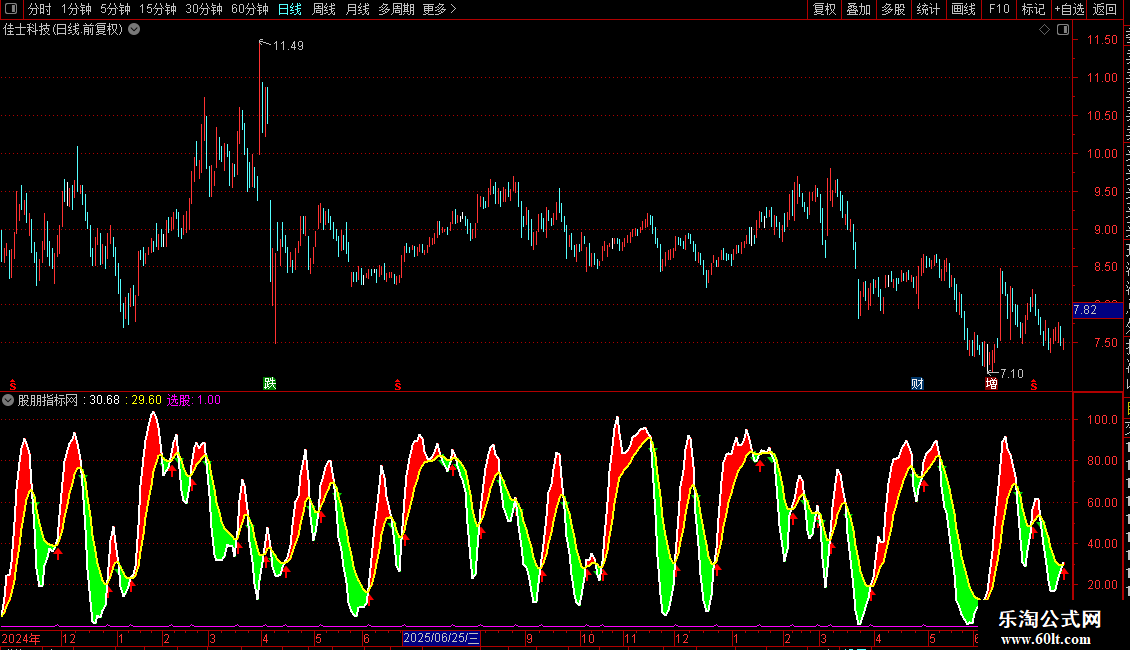Viewport: 1130px width, 650px height.
Task: Open the 多股 multi-stock view
Action: tap(894, 9)
